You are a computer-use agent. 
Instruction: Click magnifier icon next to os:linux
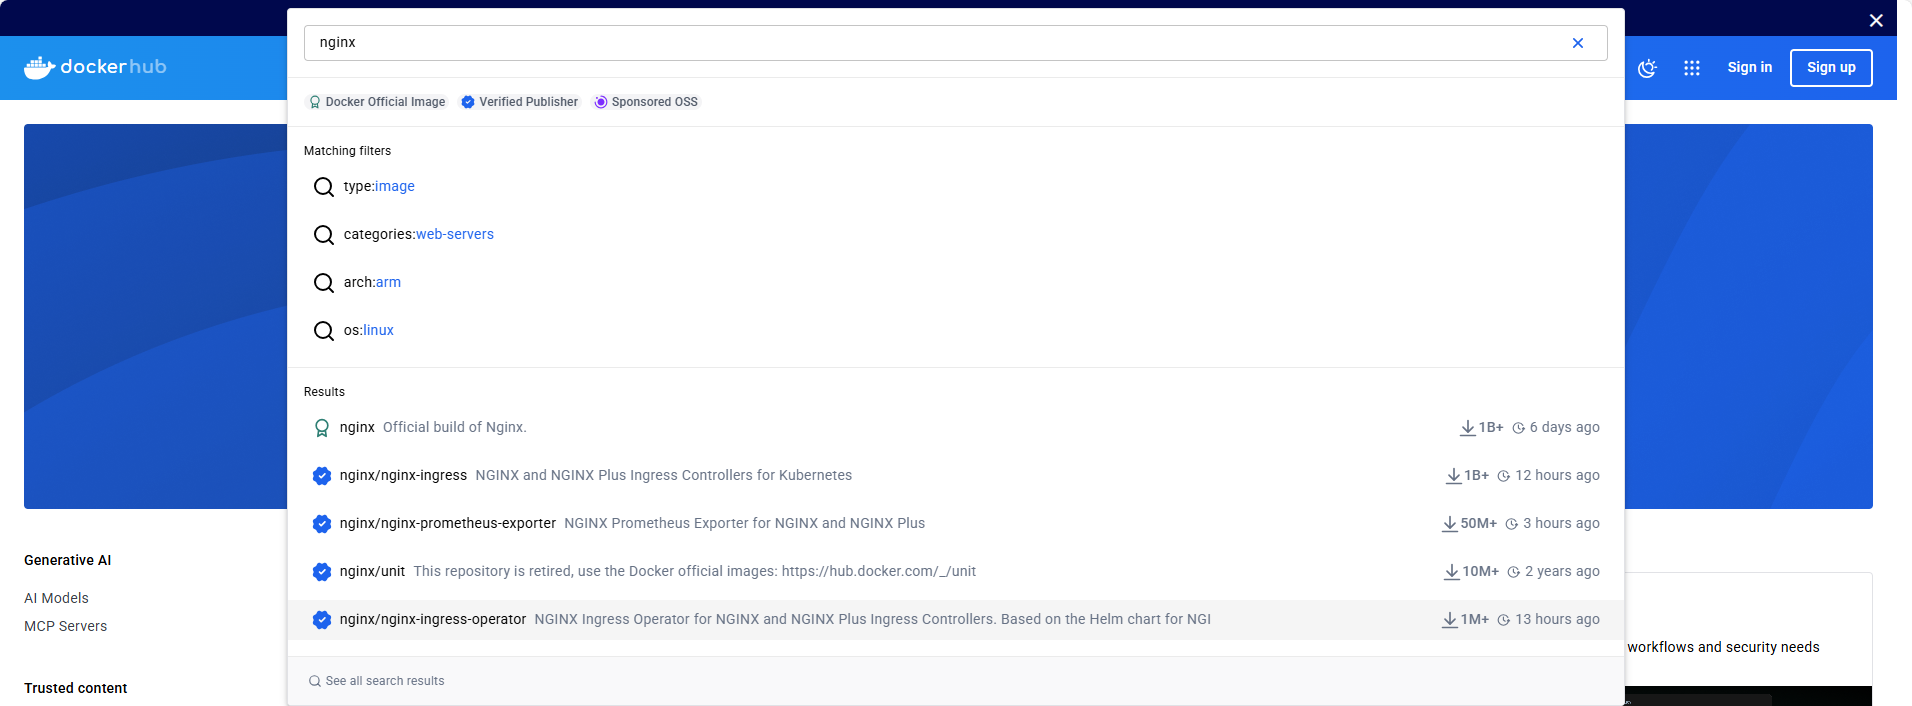click(324, 331)
